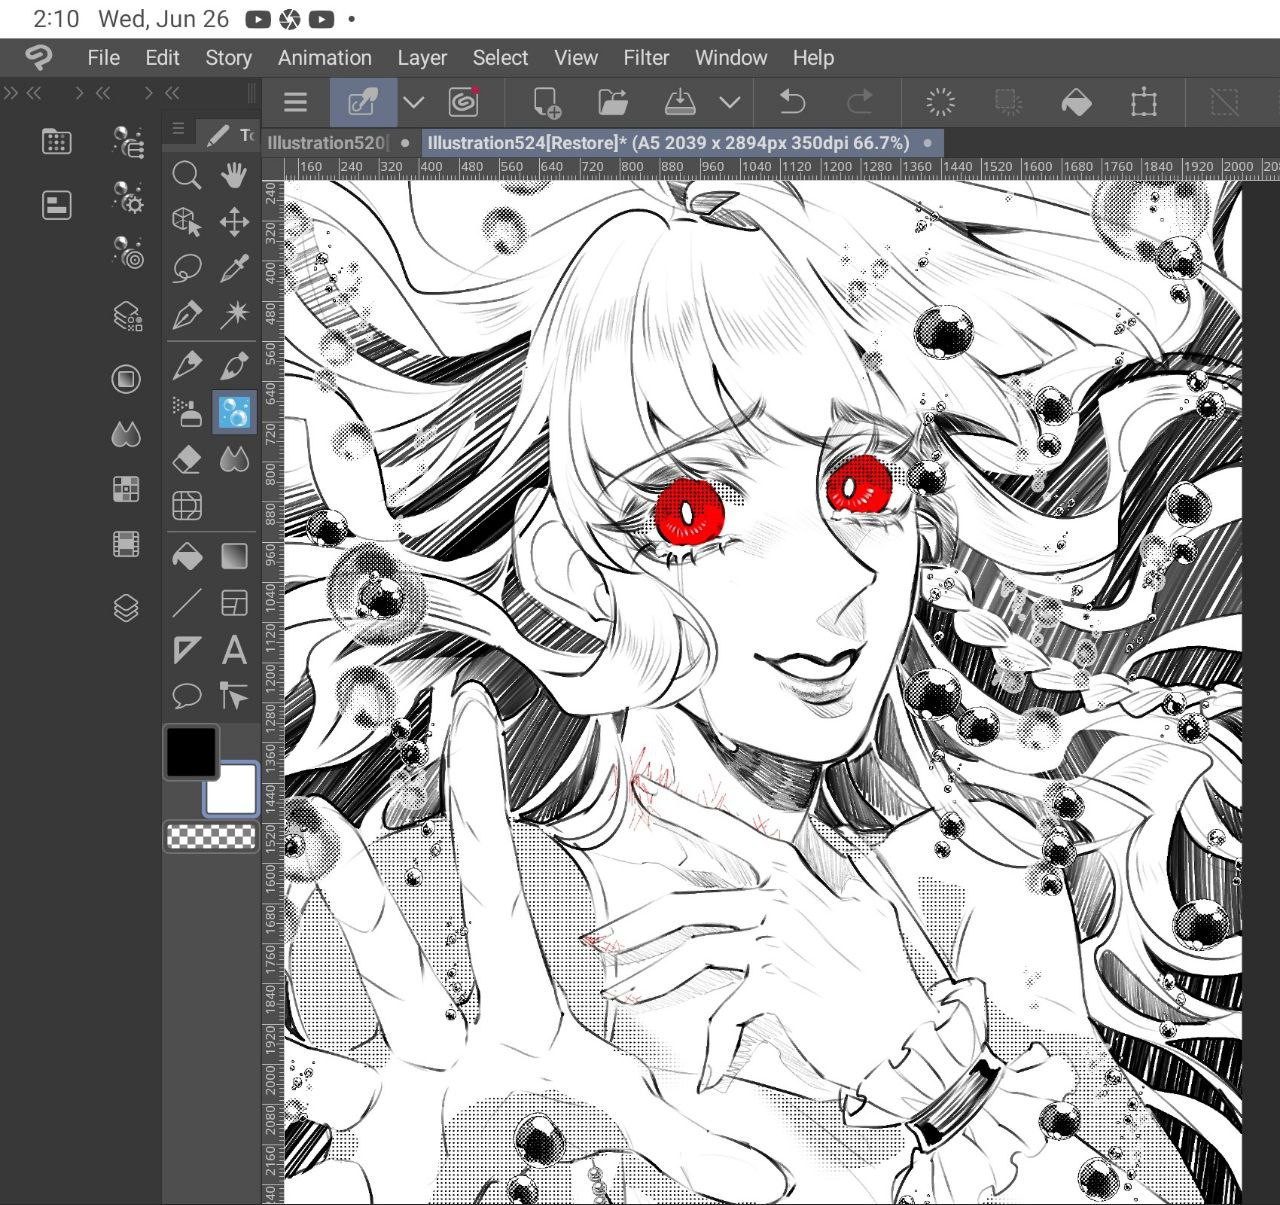Open the tool palette's small menu icon

click(178, 129)
